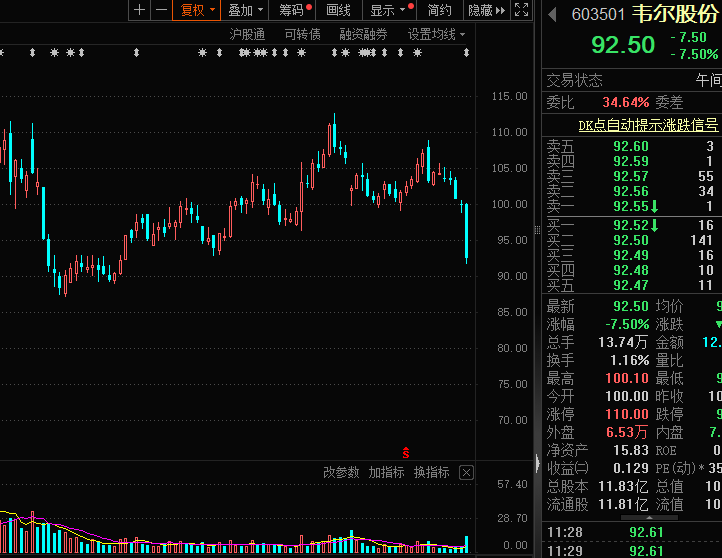Toggle the 沪股通 overlay
Viewport: 722px width, 558px height.
pos(247,34)
